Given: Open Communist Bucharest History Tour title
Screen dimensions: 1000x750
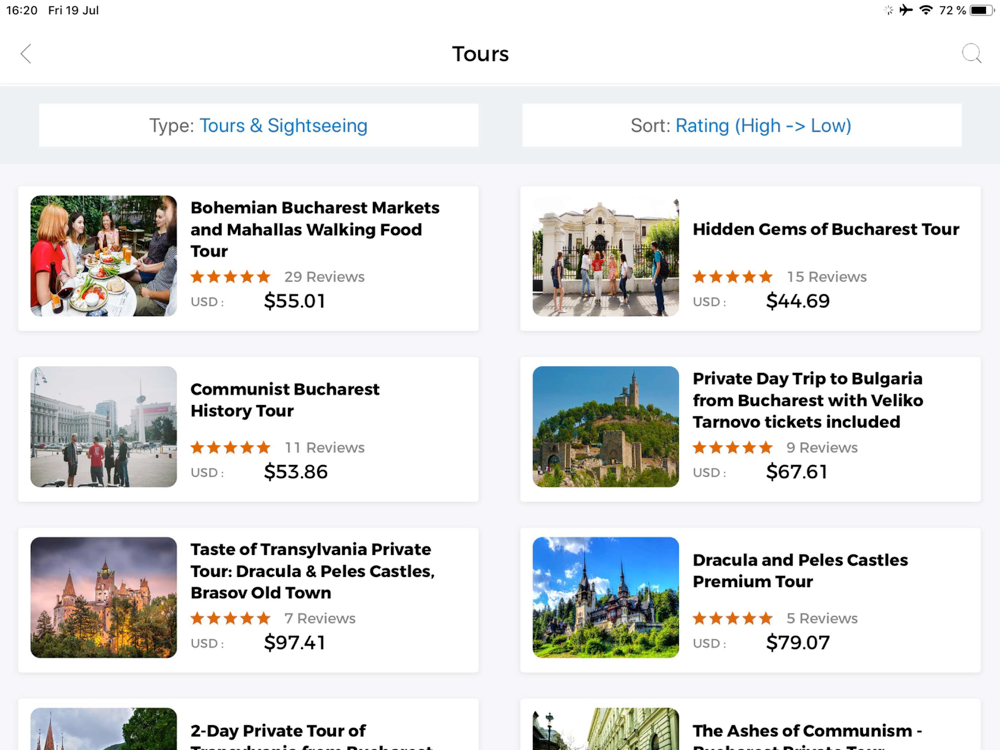Looking at the screenshot, I should [x=285, y=400].
